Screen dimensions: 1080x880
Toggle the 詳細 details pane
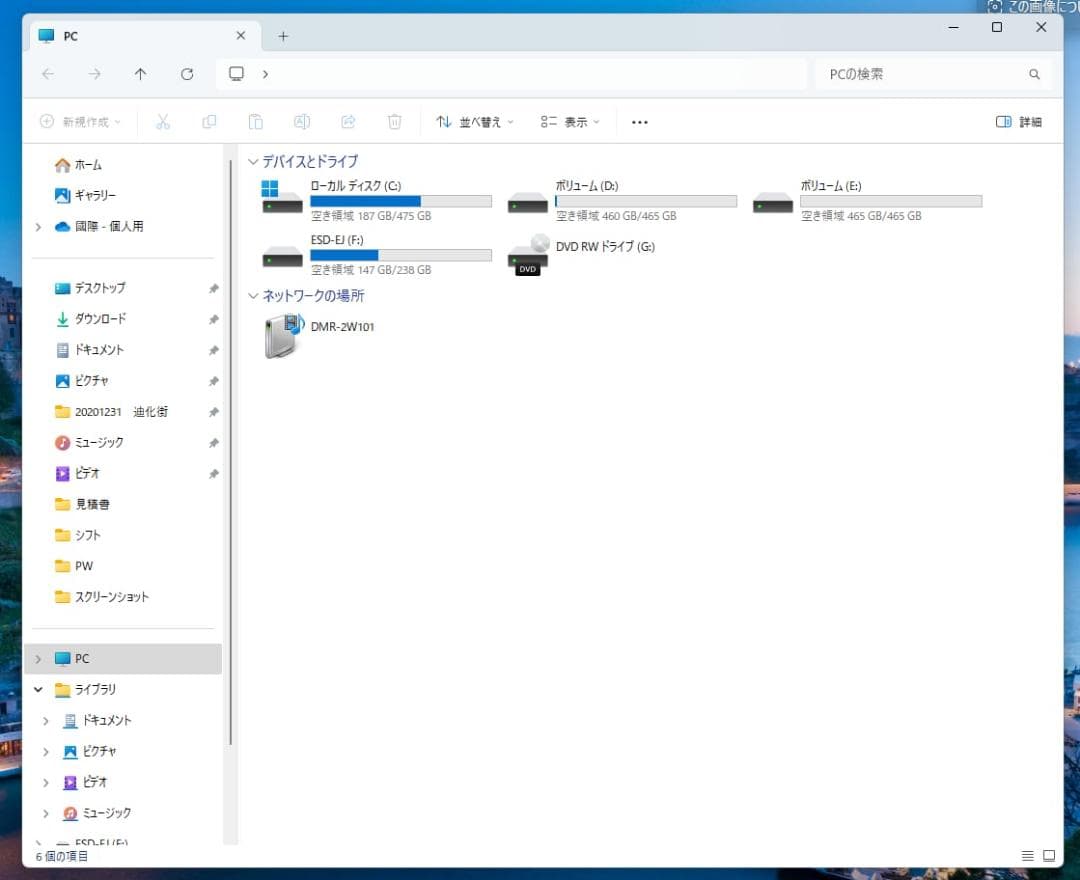pos(1018,121)
